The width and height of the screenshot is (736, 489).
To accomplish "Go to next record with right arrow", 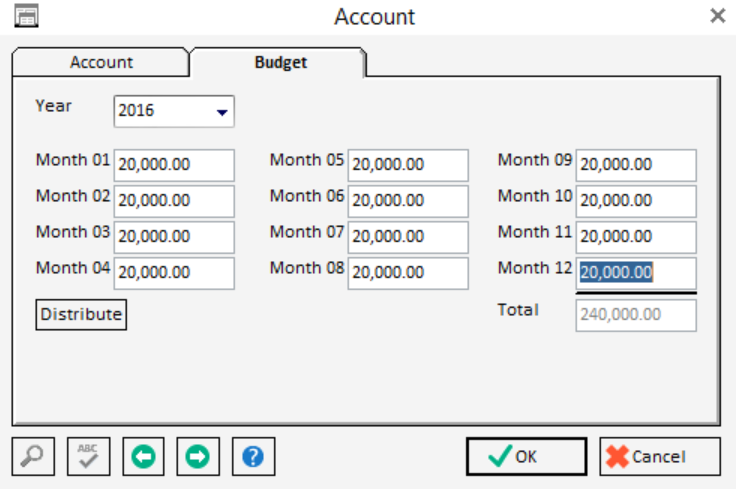I will pos(197,456).
